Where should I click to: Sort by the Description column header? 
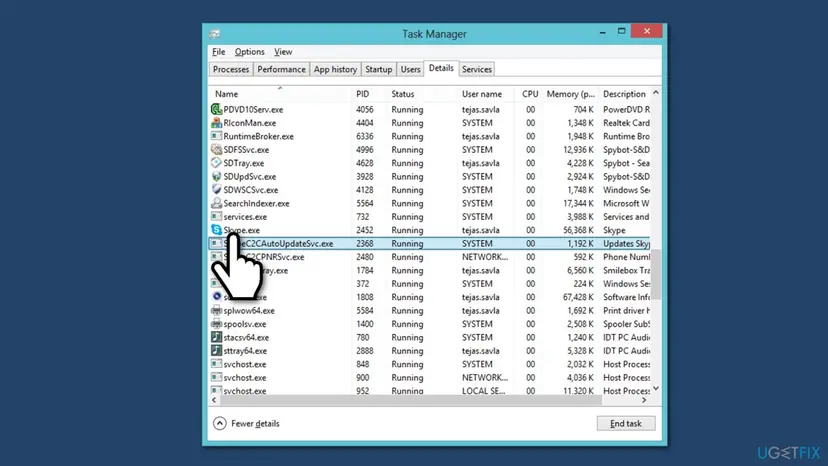click(624, 94)
